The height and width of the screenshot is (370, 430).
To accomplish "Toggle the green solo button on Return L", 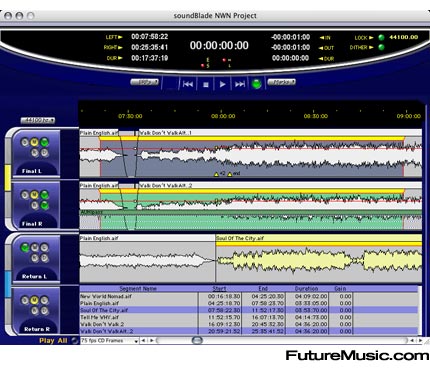I will 25,248.
